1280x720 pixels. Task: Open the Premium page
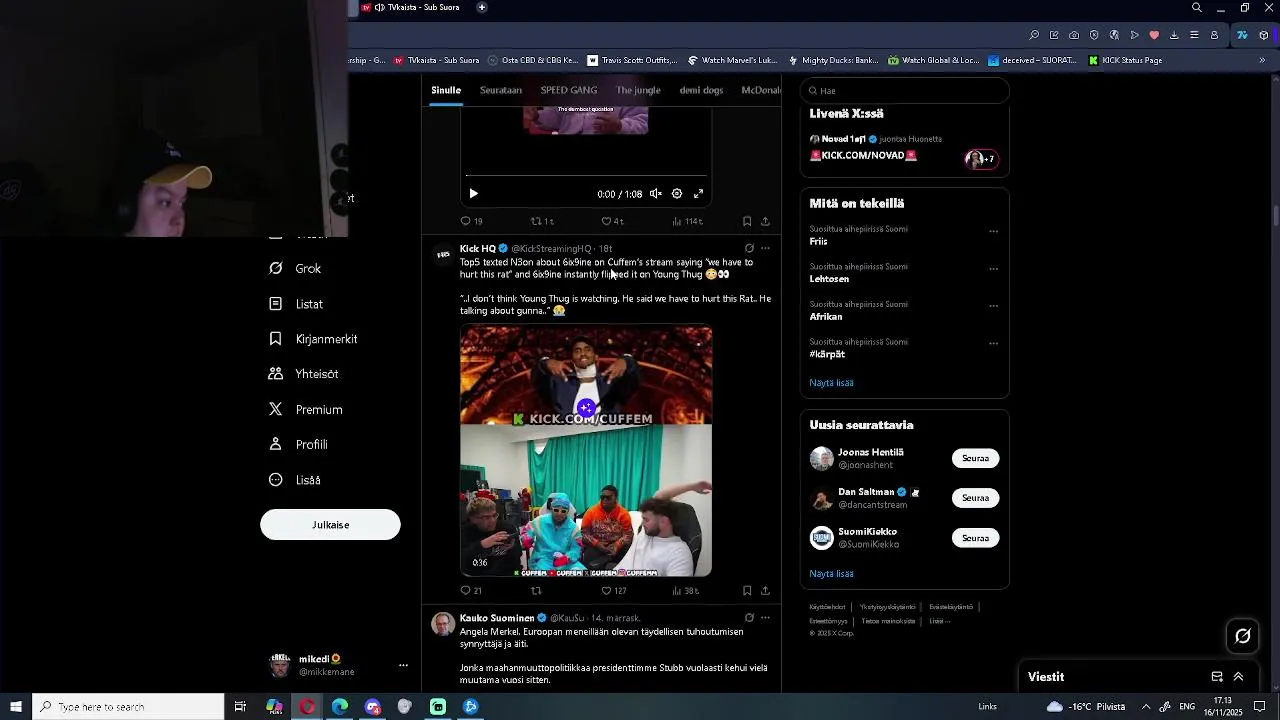[306, 409]
